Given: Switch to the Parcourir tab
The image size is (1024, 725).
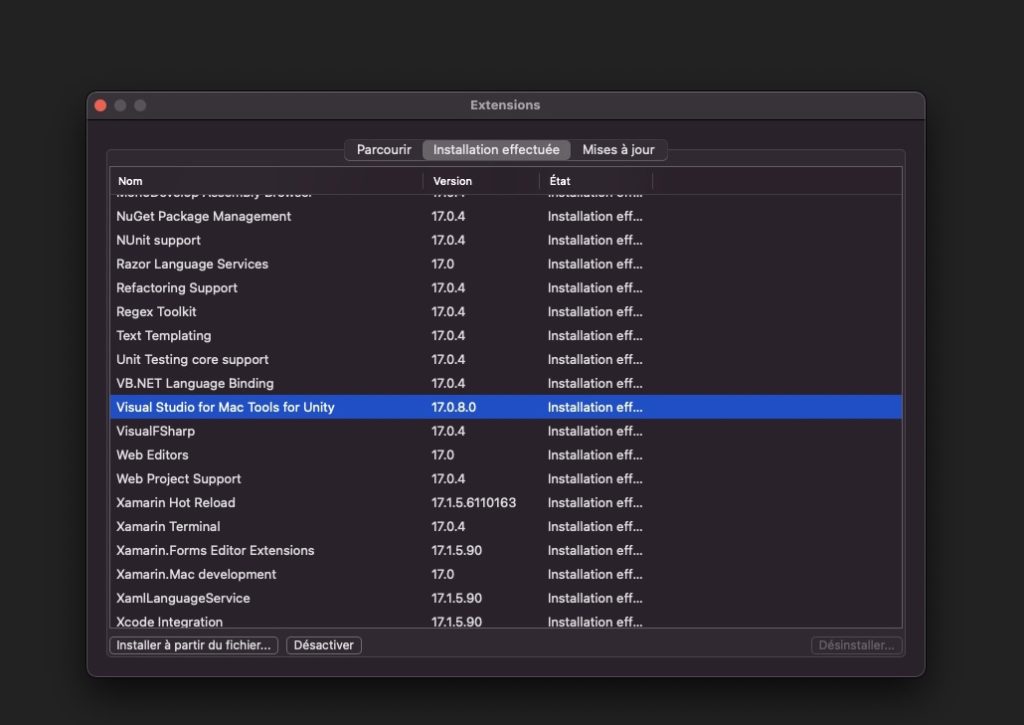Looking at the screenshot, I should 384,150.
